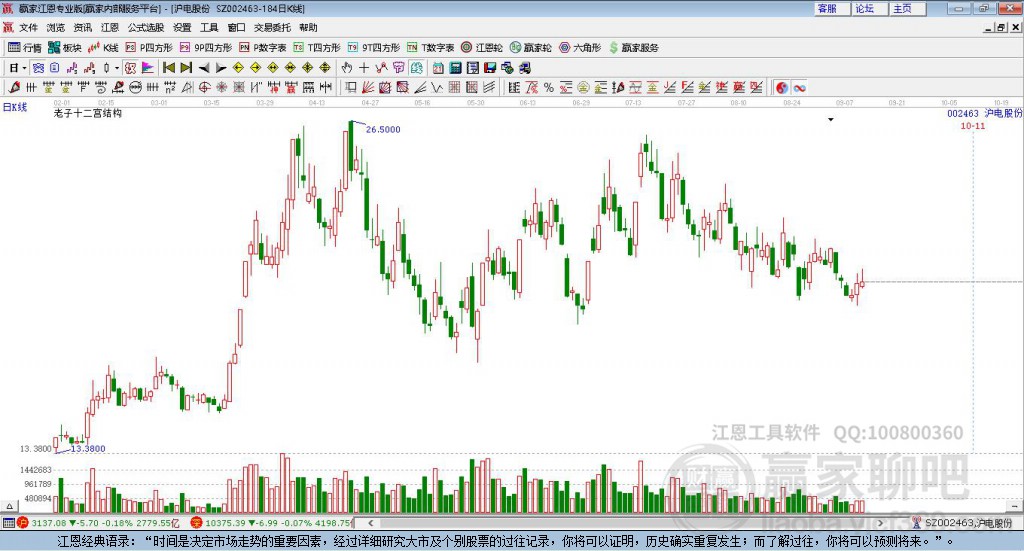Click Shenzhen index 10375.39 status entry
This screenshot has height=551, width=1024.
coord(271,523)
